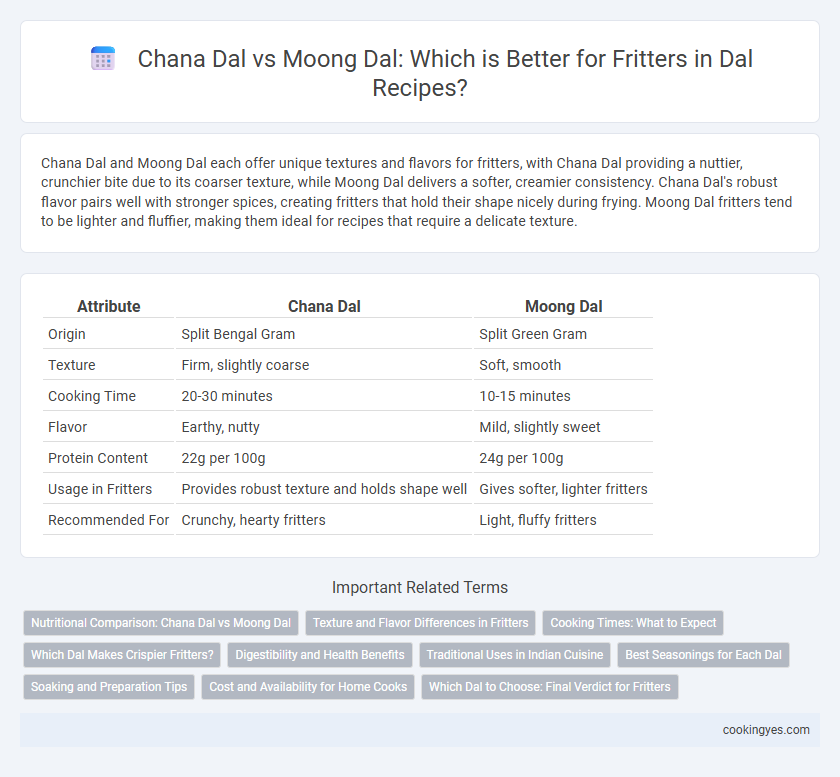Screen dimensions: 840x777
Task: Click Cost and Availability for Home Cooks
Action: point(308,687)
